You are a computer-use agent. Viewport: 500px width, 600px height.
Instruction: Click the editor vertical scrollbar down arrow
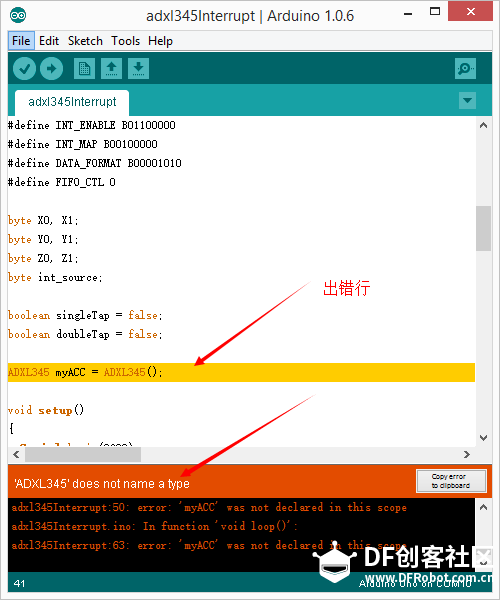(484, 438)
